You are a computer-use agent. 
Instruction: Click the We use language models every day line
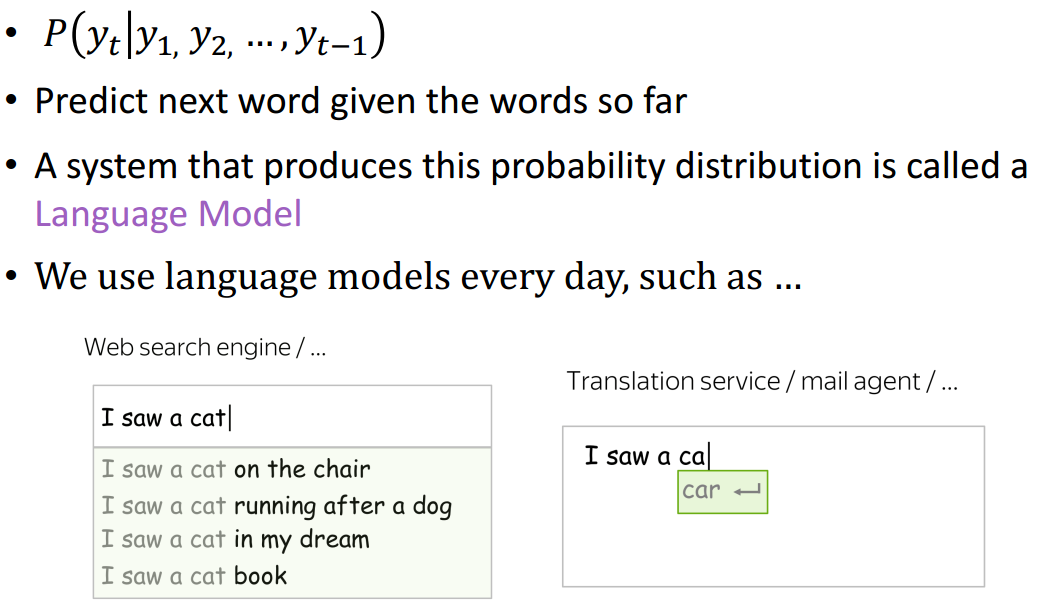point(418,276)
